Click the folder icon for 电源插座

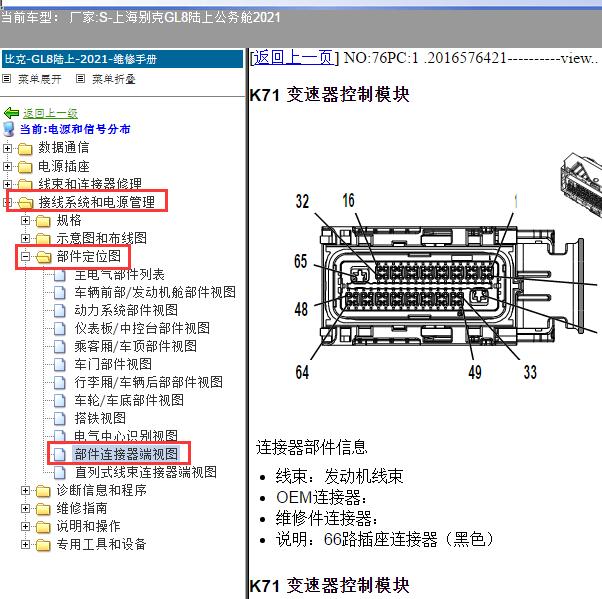[x=25, y=167]
